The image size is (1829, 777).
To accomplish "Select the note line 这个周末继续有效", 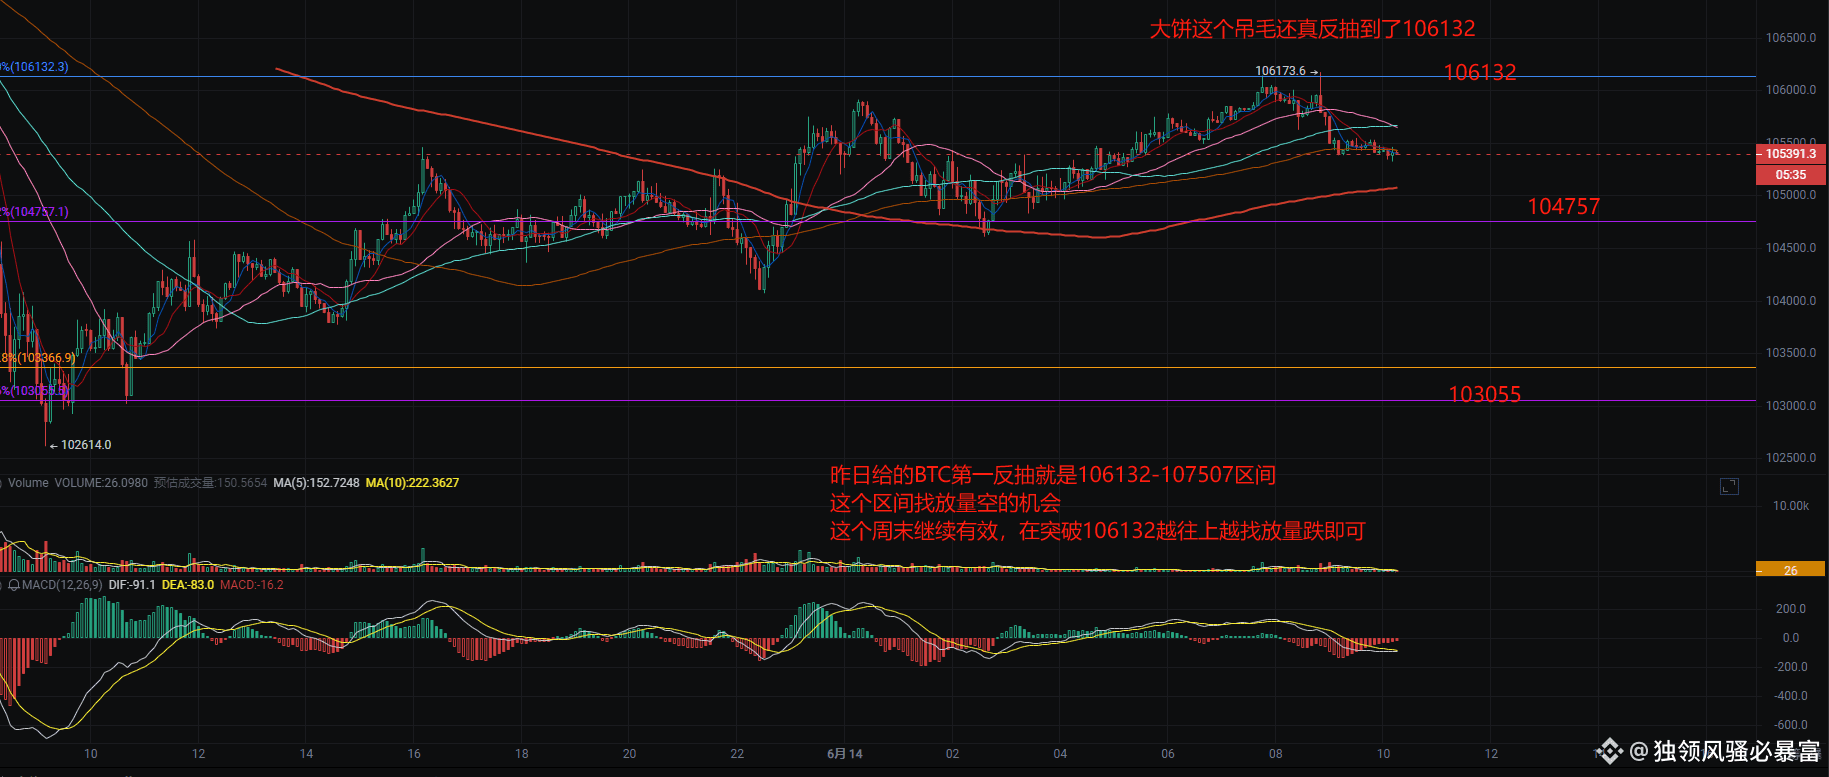I will pos(1097,531).
